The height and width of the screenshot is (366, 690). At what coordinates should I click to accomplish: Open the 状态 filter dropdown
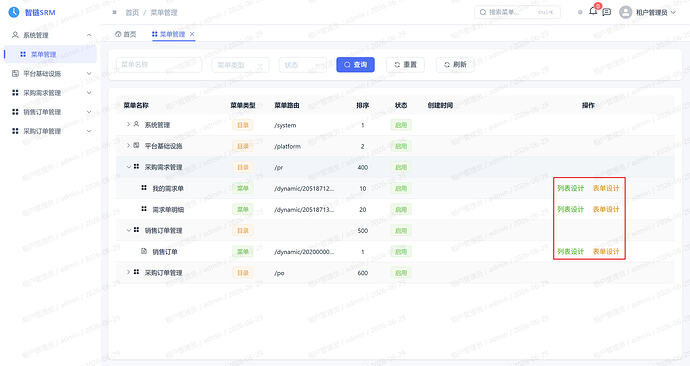303,65
